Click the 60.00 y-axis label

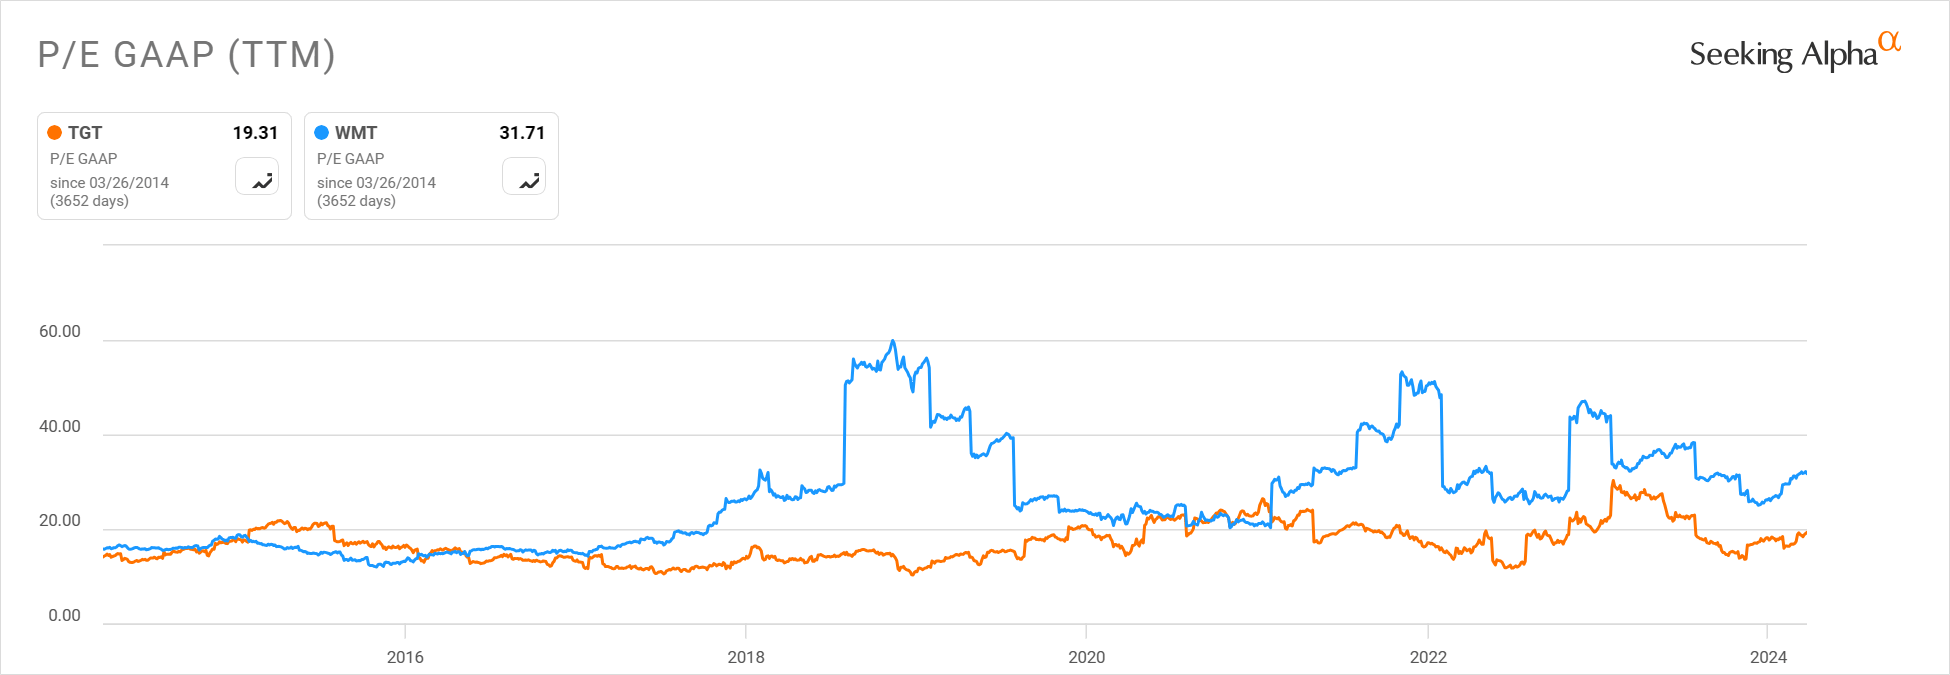(60, 332)
